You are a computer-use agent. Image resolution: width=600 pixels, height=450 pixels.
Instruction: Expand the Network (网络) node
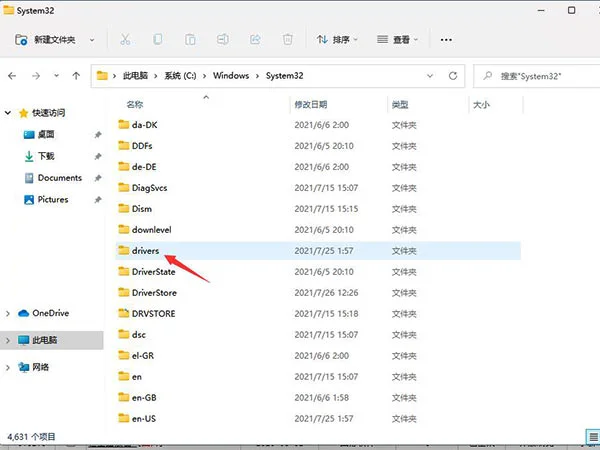coord(8,367)
